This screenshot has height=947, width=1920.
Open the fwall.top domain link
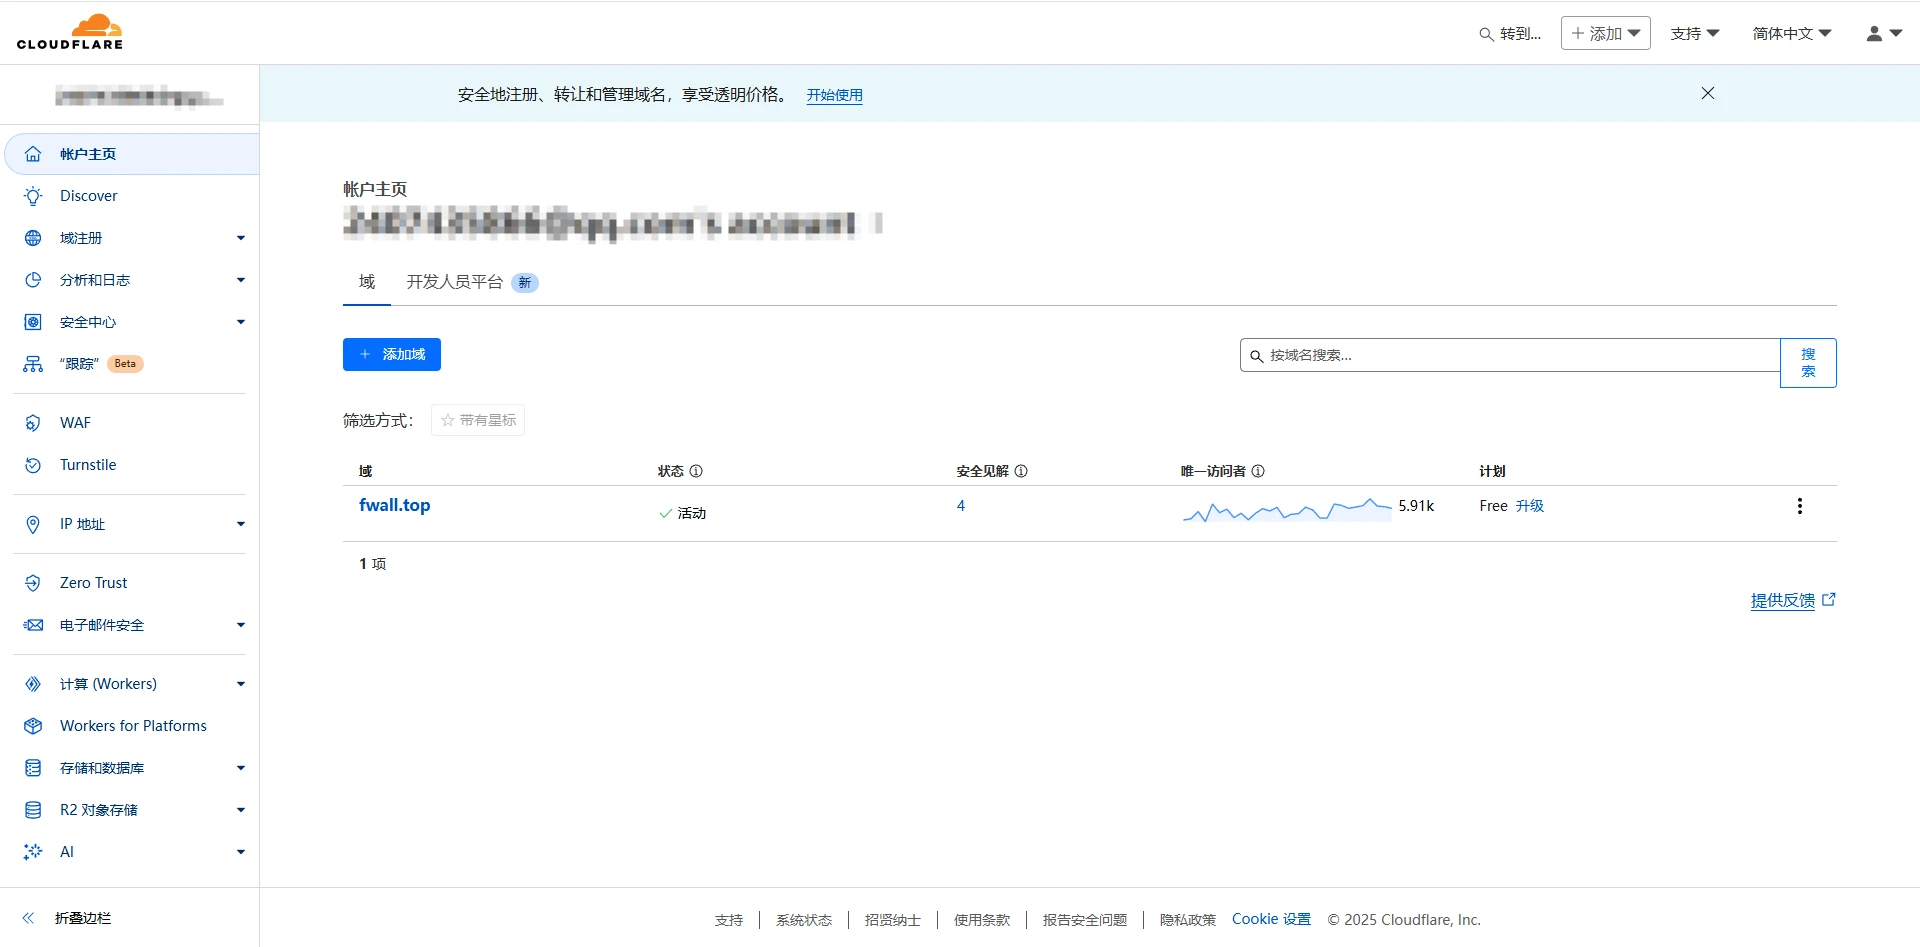pyautogui.click(x=395, y=505)
